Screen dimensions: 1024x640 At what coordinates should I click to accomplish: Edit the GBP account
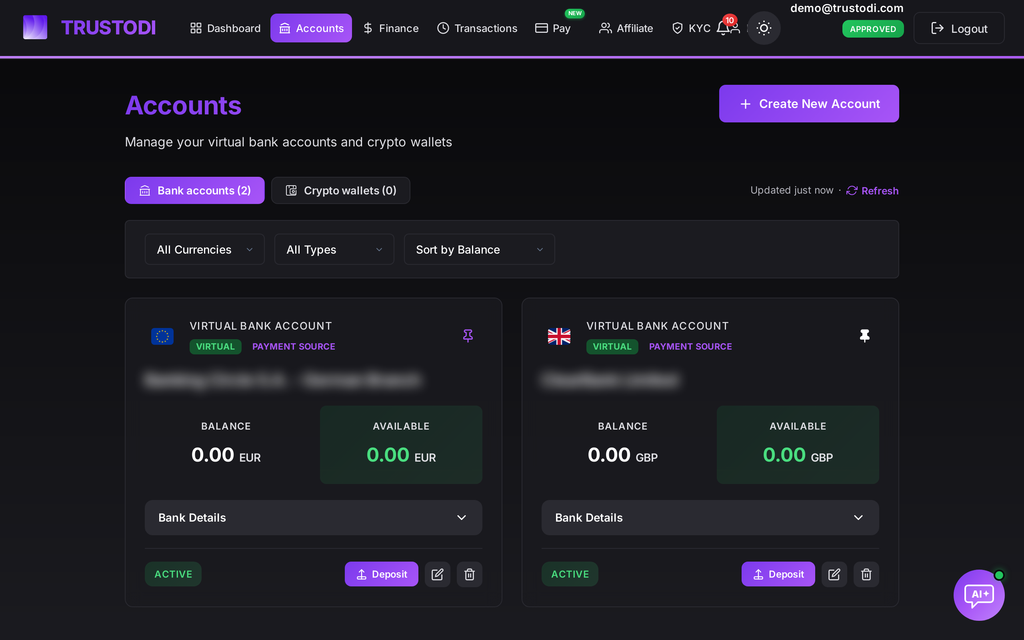pyautogui.click(x=834, y=574)
